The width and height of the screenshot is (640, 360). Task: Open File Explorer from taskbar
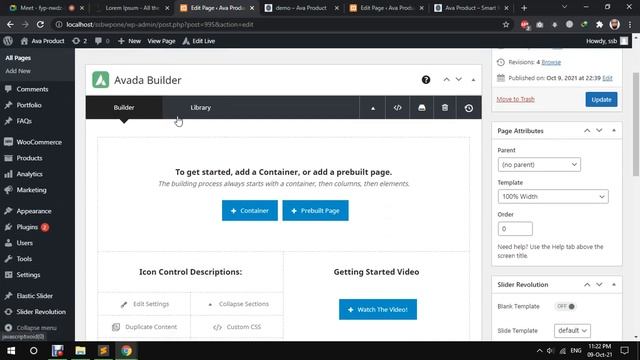tap(80, 351)
